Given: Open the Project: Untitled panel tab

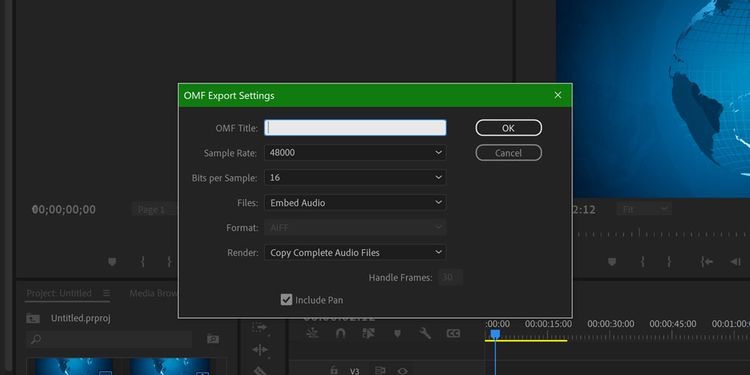Looking at the screenshot, I should 59,293.
